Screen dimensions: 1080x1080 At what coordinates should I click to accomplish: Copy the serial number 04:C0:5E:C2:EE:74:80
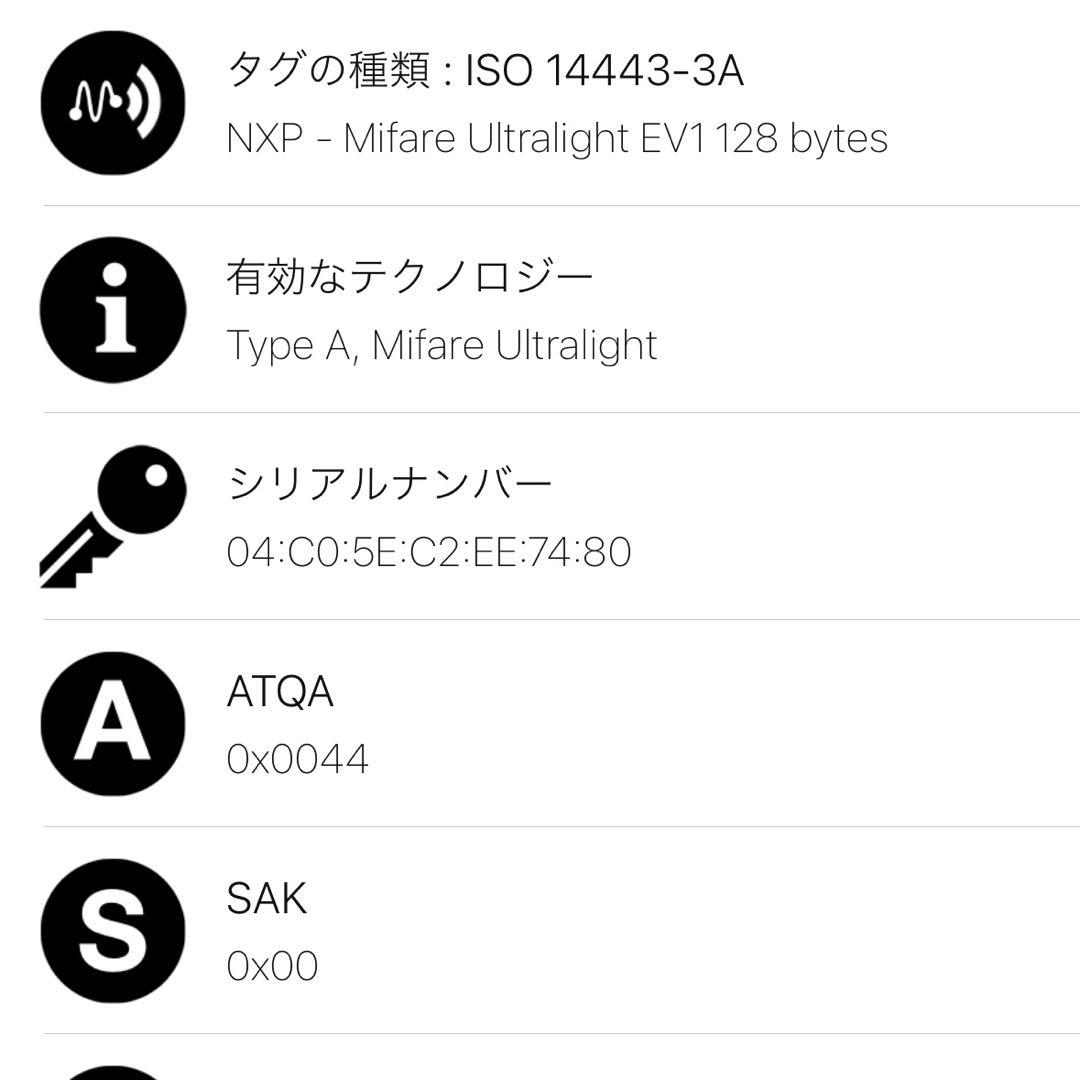429,552
